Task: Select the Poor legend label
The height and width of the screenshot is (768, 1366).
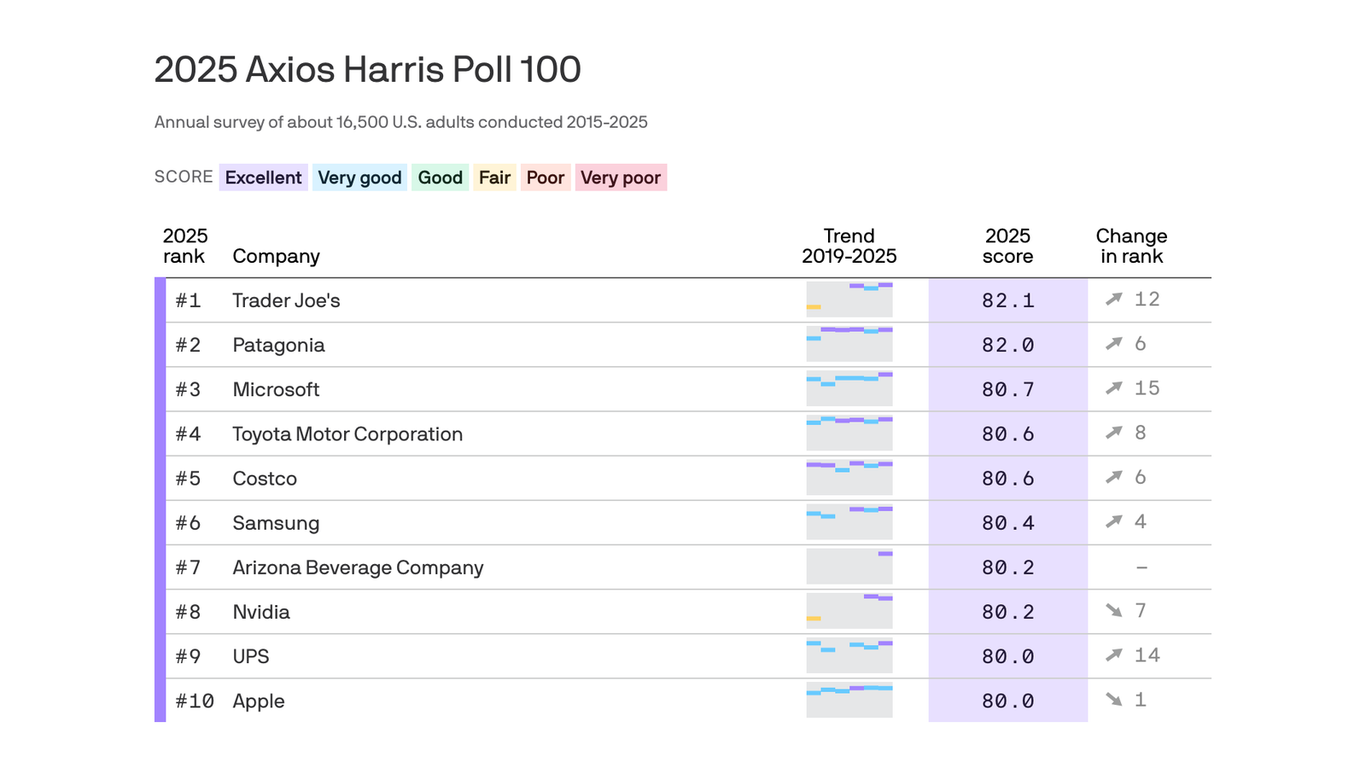Action: click(x=545, y=177)
